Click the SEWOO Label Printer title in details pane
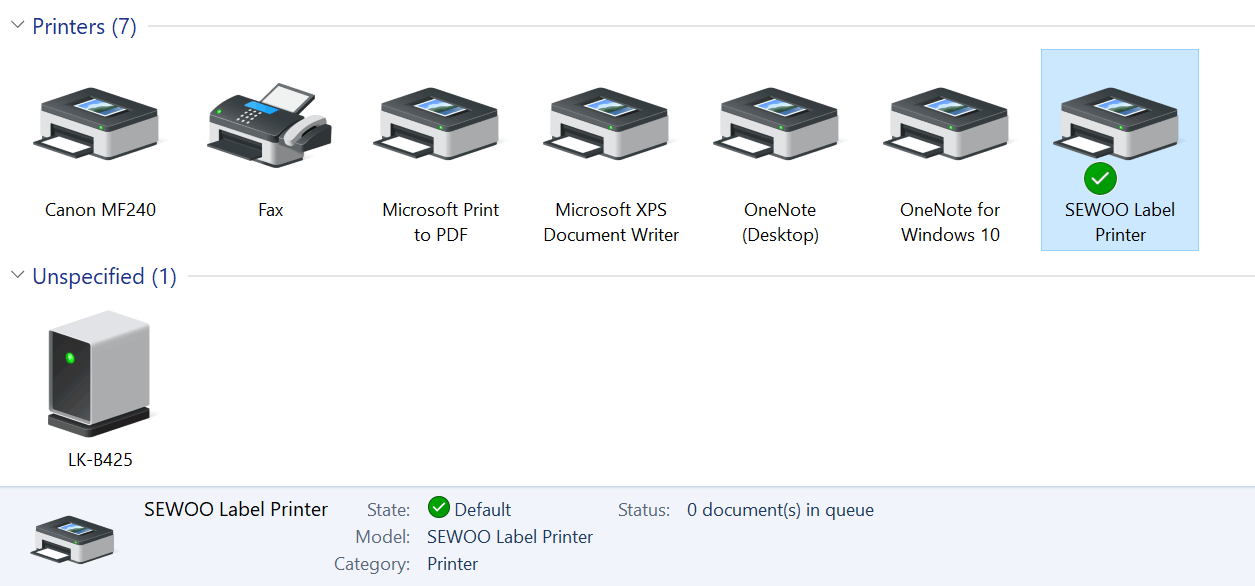1255x586 pixels. (x=236, y=509)
